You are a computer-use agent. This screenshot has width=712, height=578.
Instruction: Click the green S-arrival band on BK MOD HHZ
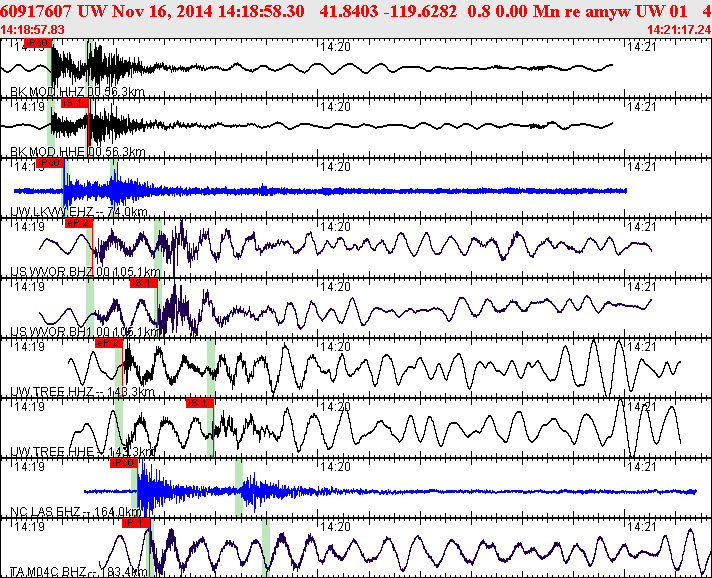pos(90,68)
